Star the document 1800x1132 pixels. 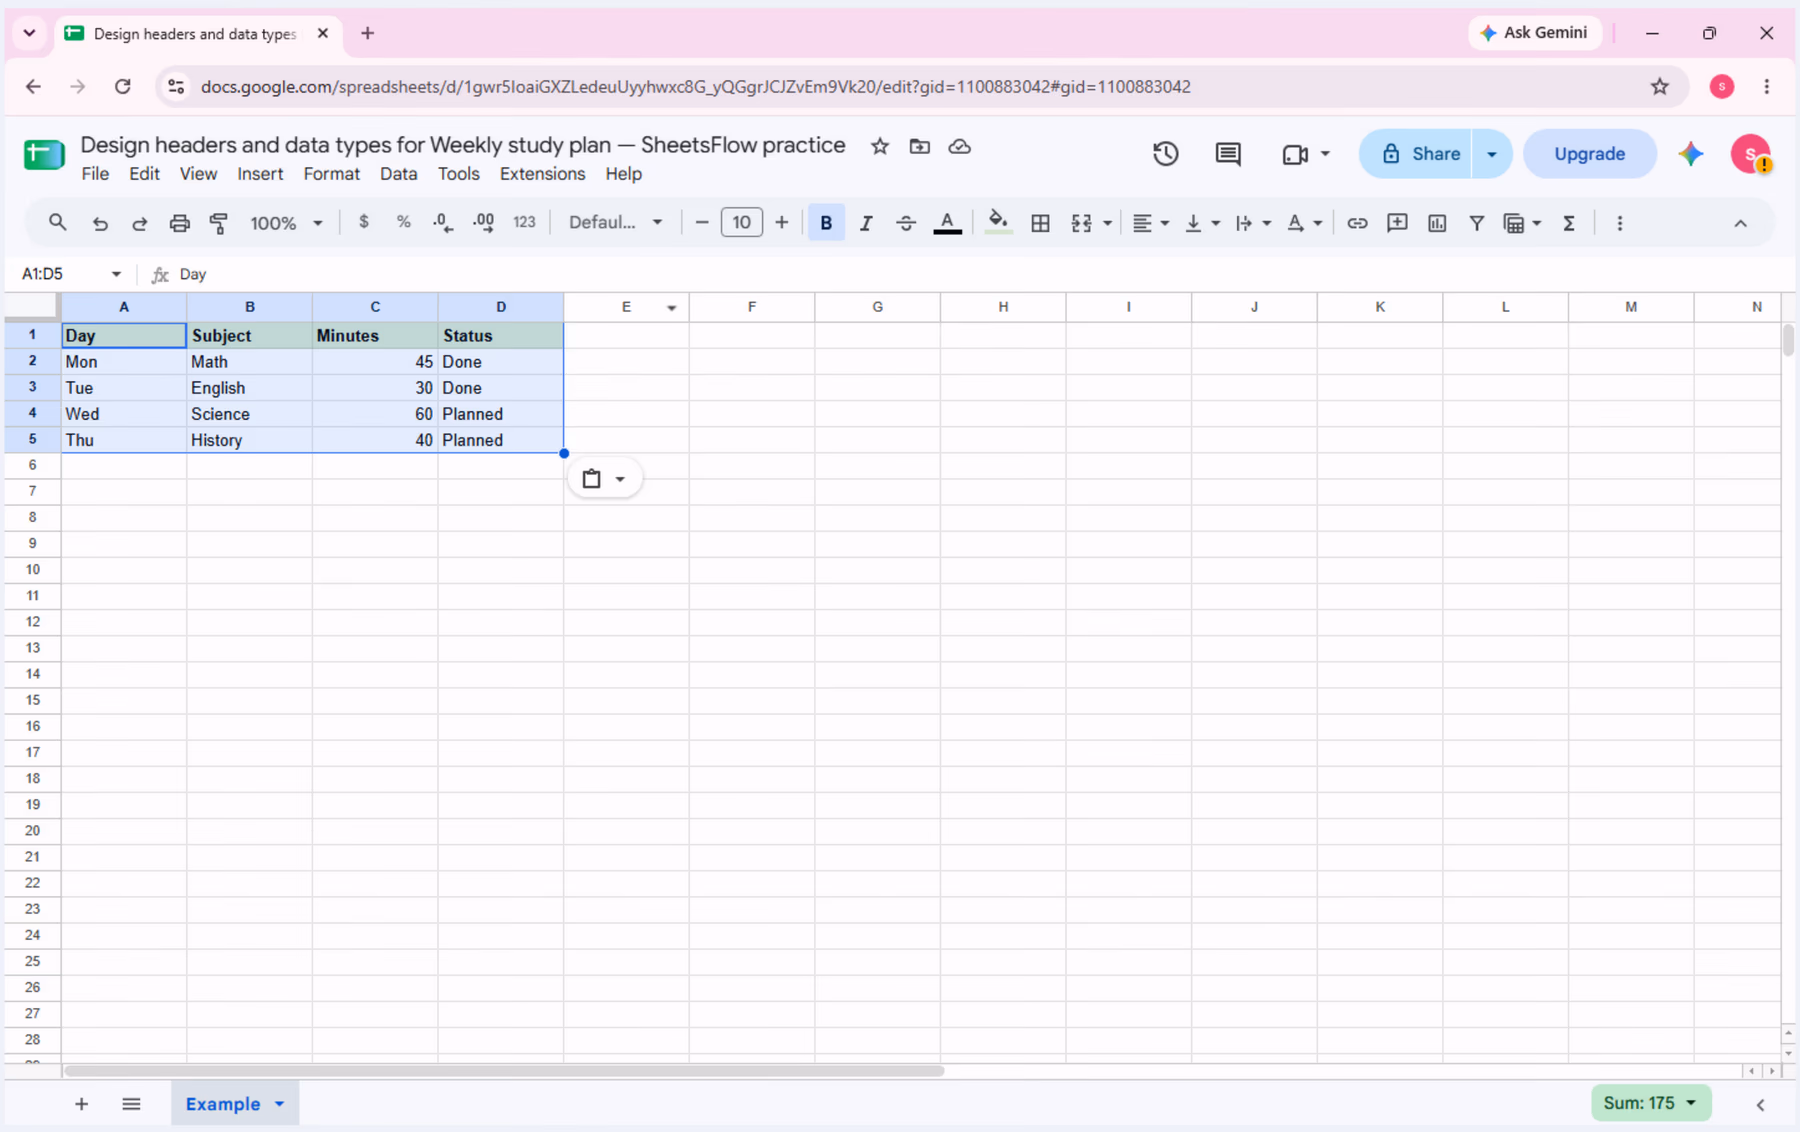tap(880, 146)
